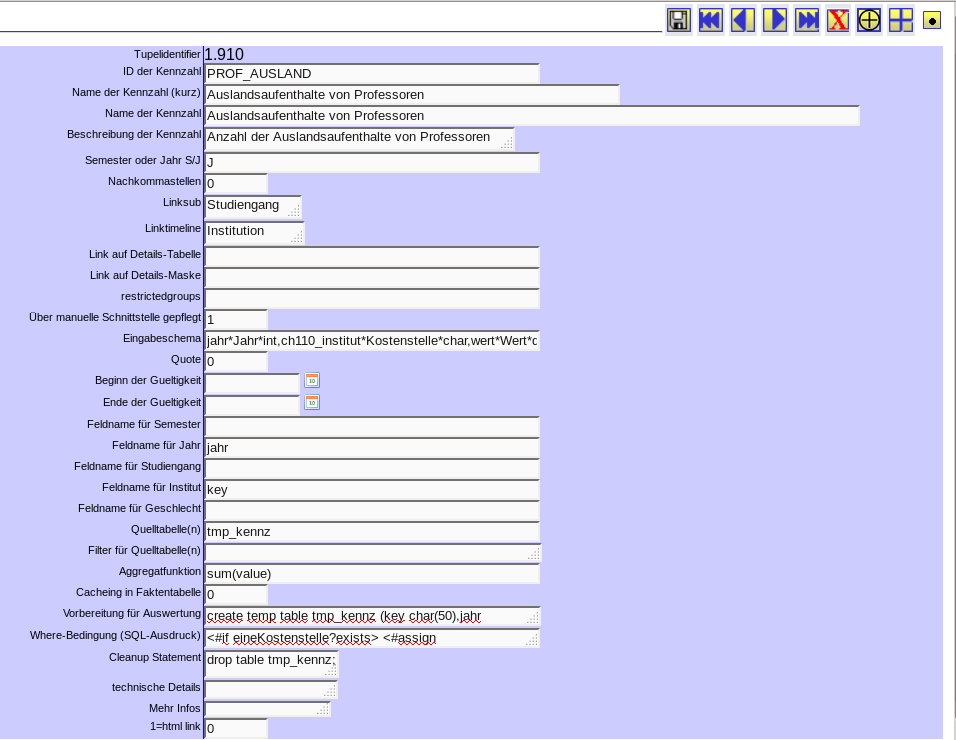
Task: Edit Name der Kennzahl (kurz) field
Action: coord(412,94)
